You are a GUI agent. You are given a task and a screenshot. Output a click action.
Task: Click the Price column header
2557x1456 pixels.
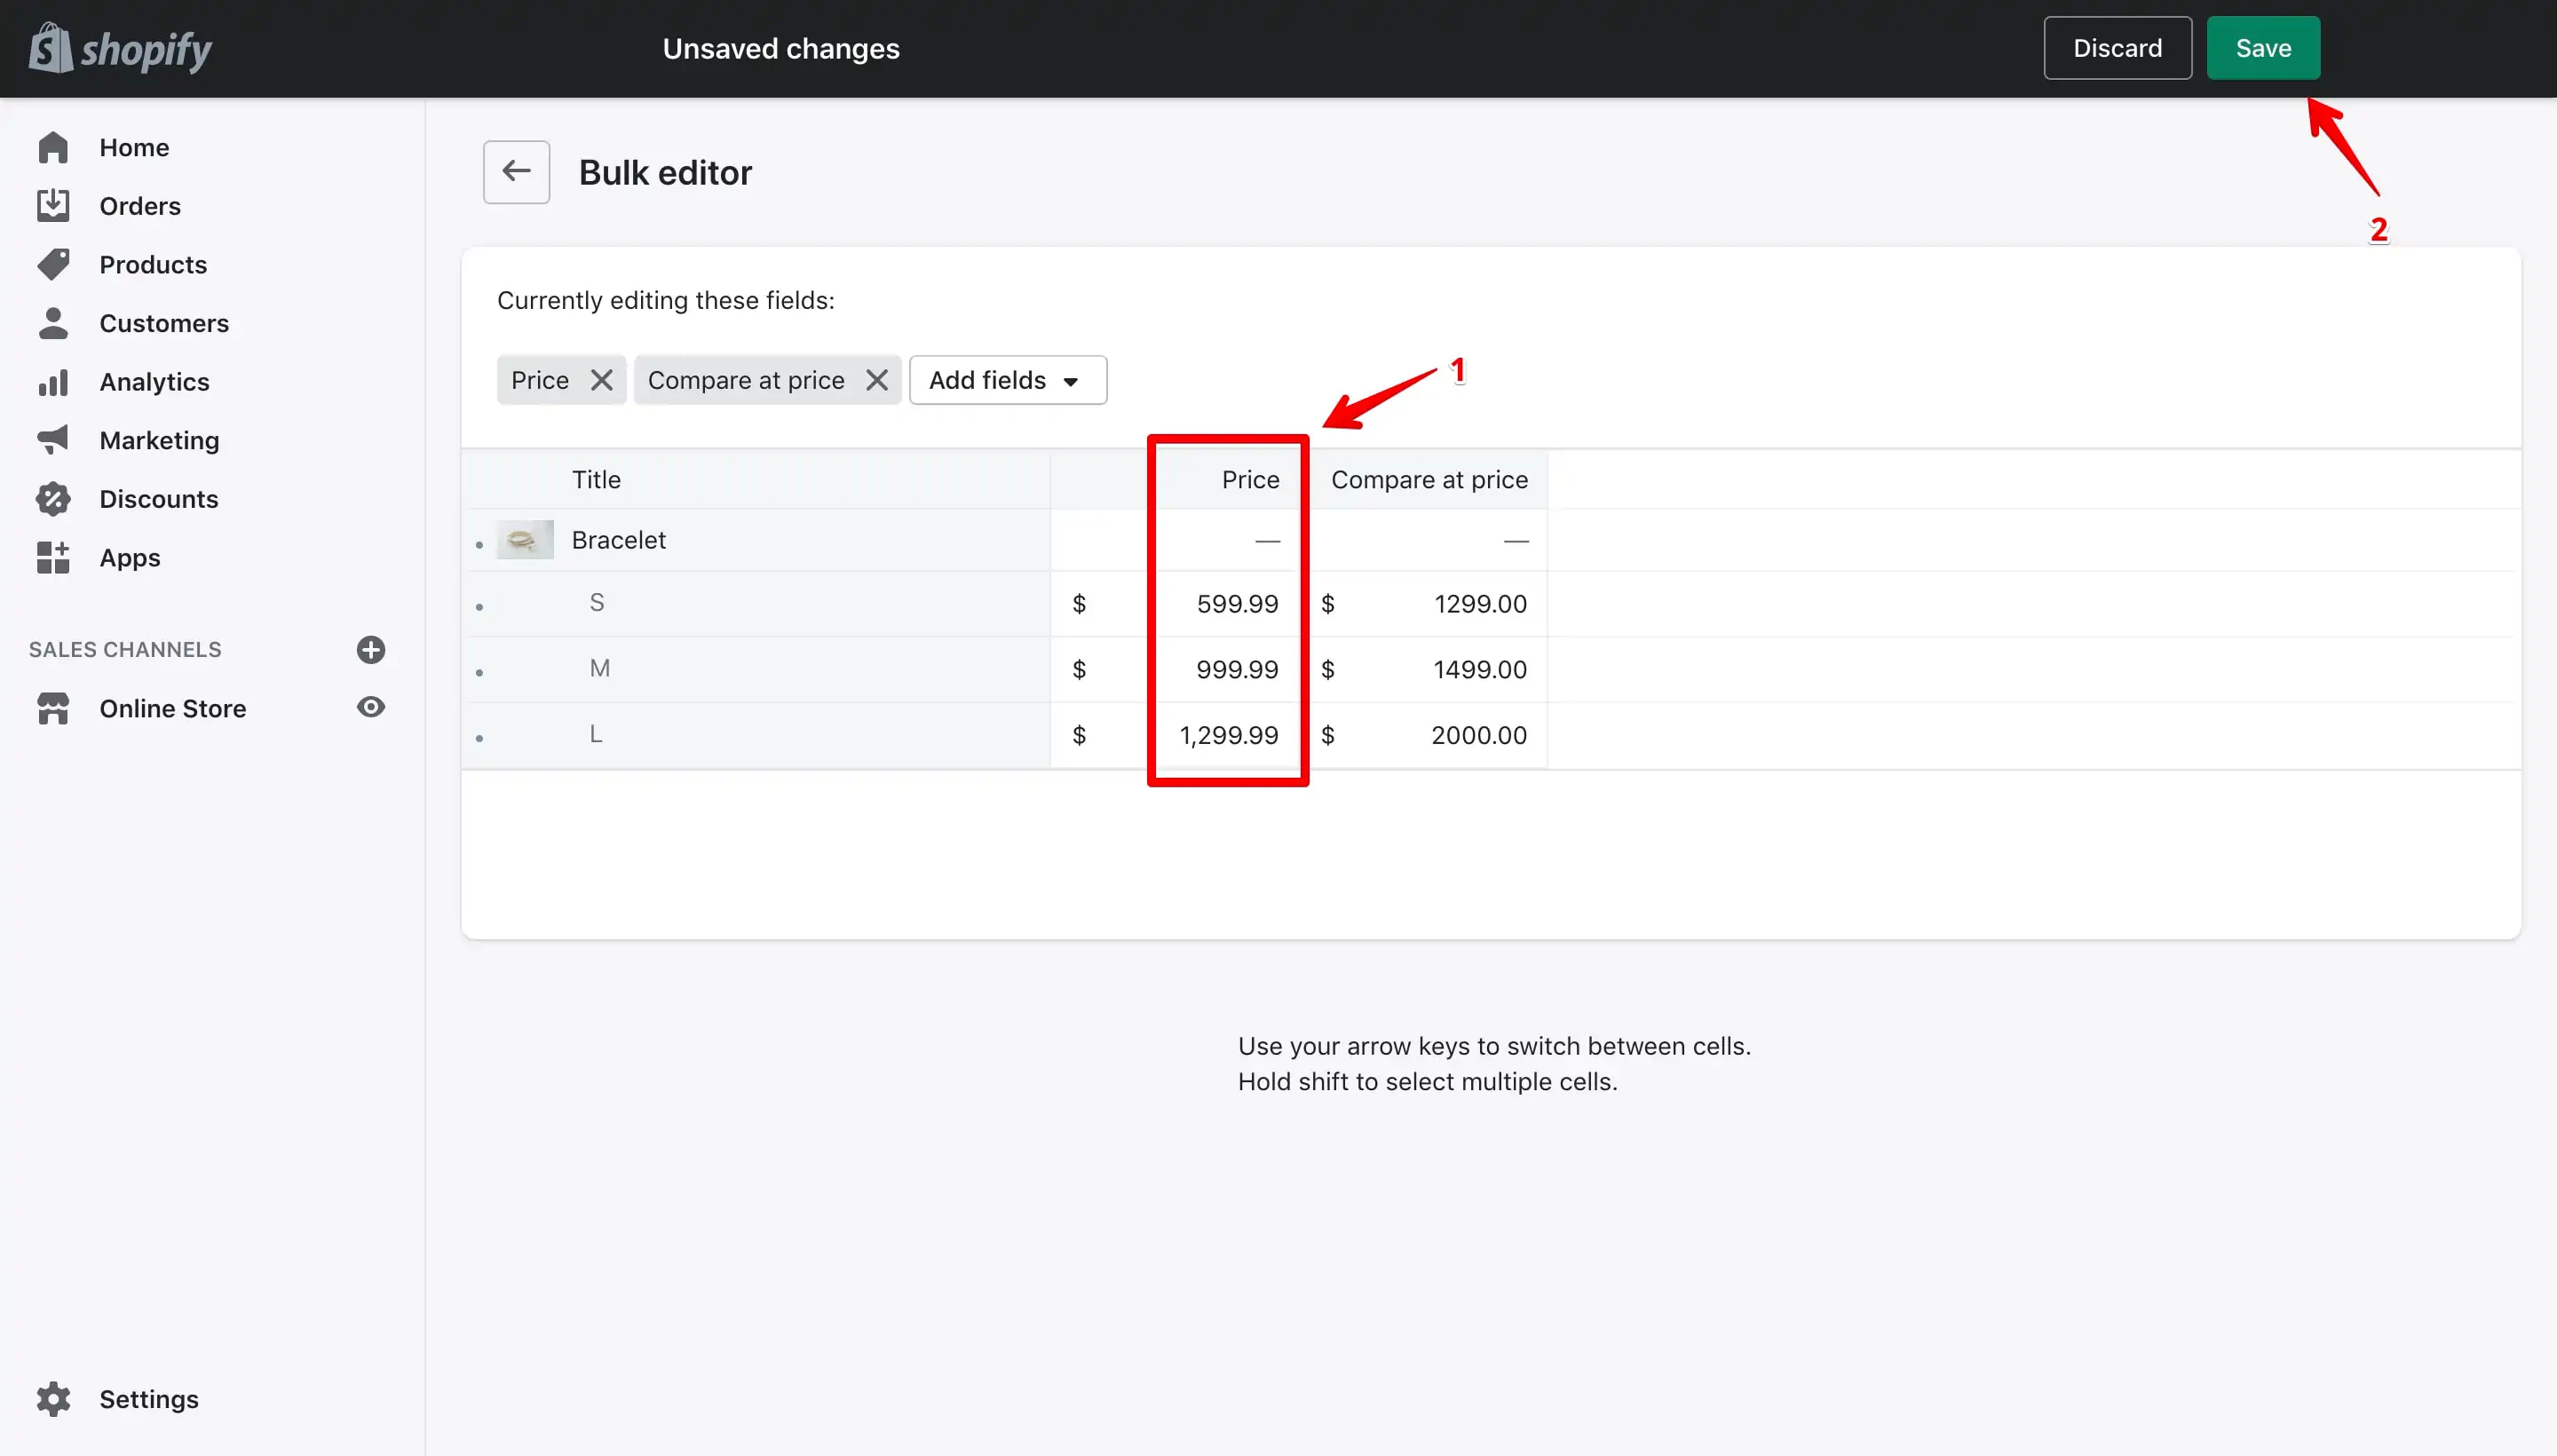[1250, 480]
